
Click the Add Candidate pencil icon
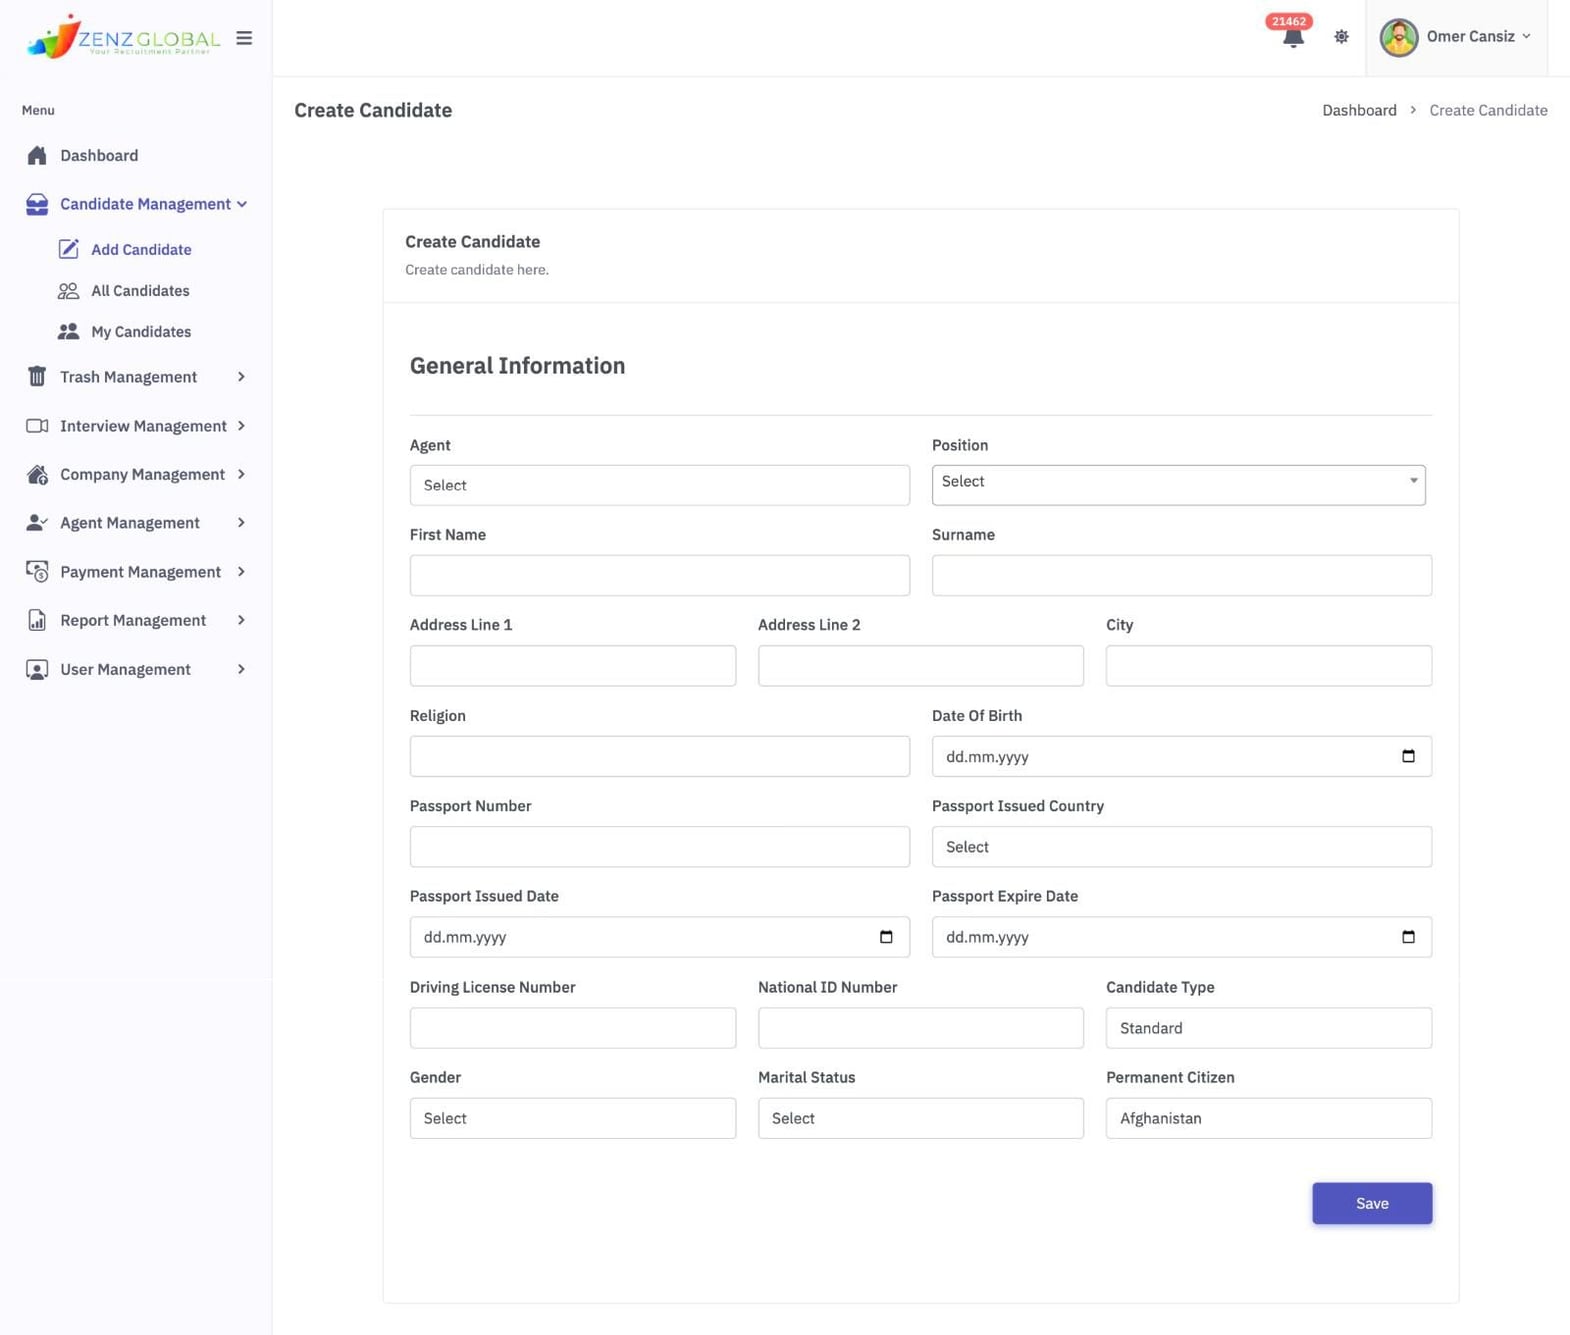68,249
